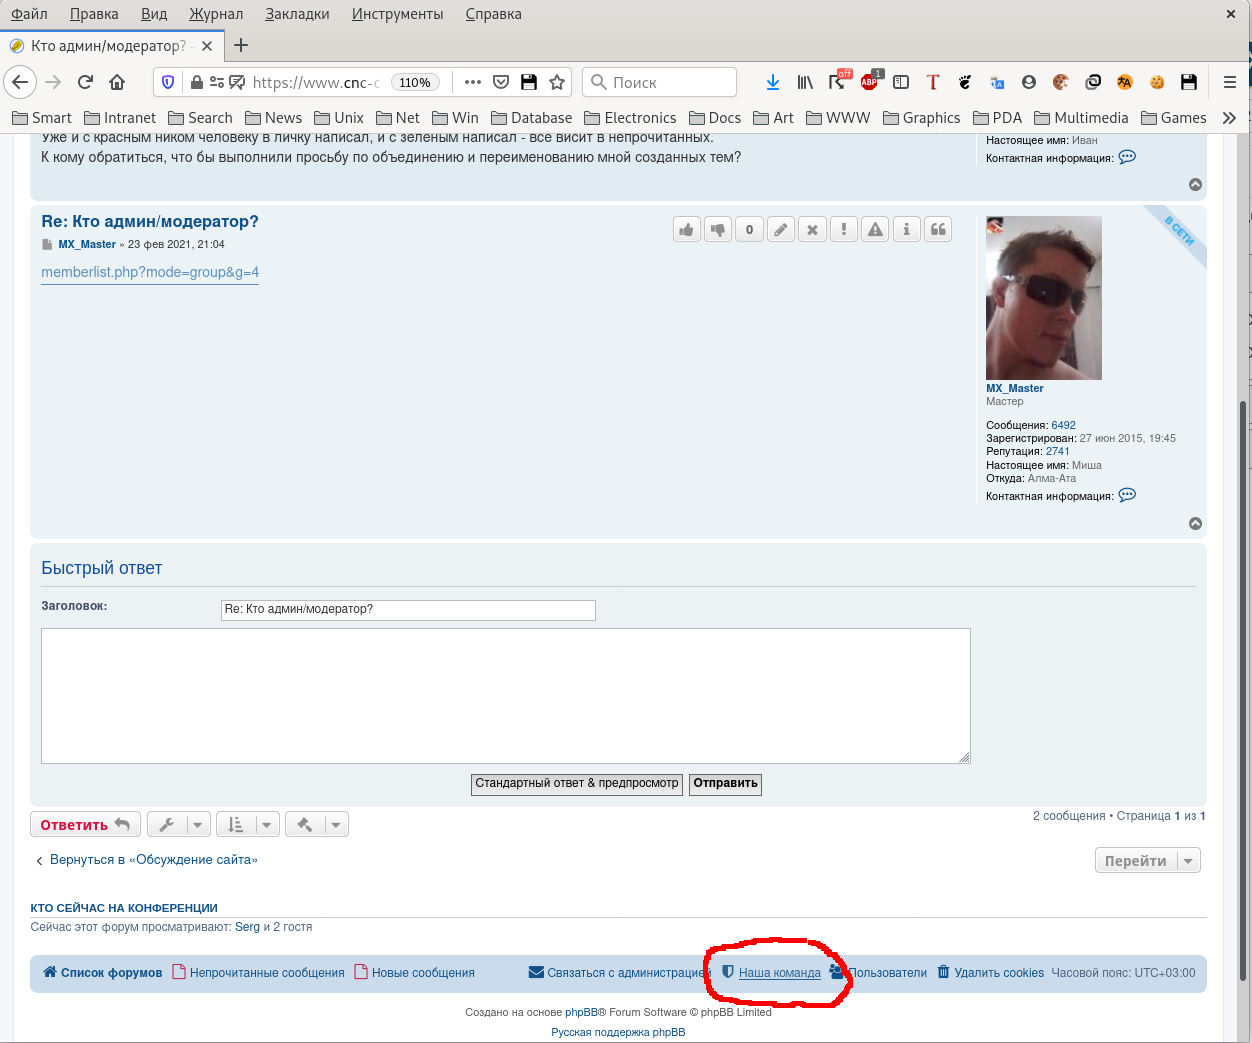Click the Ответить reply button
1252x1043 pixels.
pyautogui.click(x=85, y=824)
